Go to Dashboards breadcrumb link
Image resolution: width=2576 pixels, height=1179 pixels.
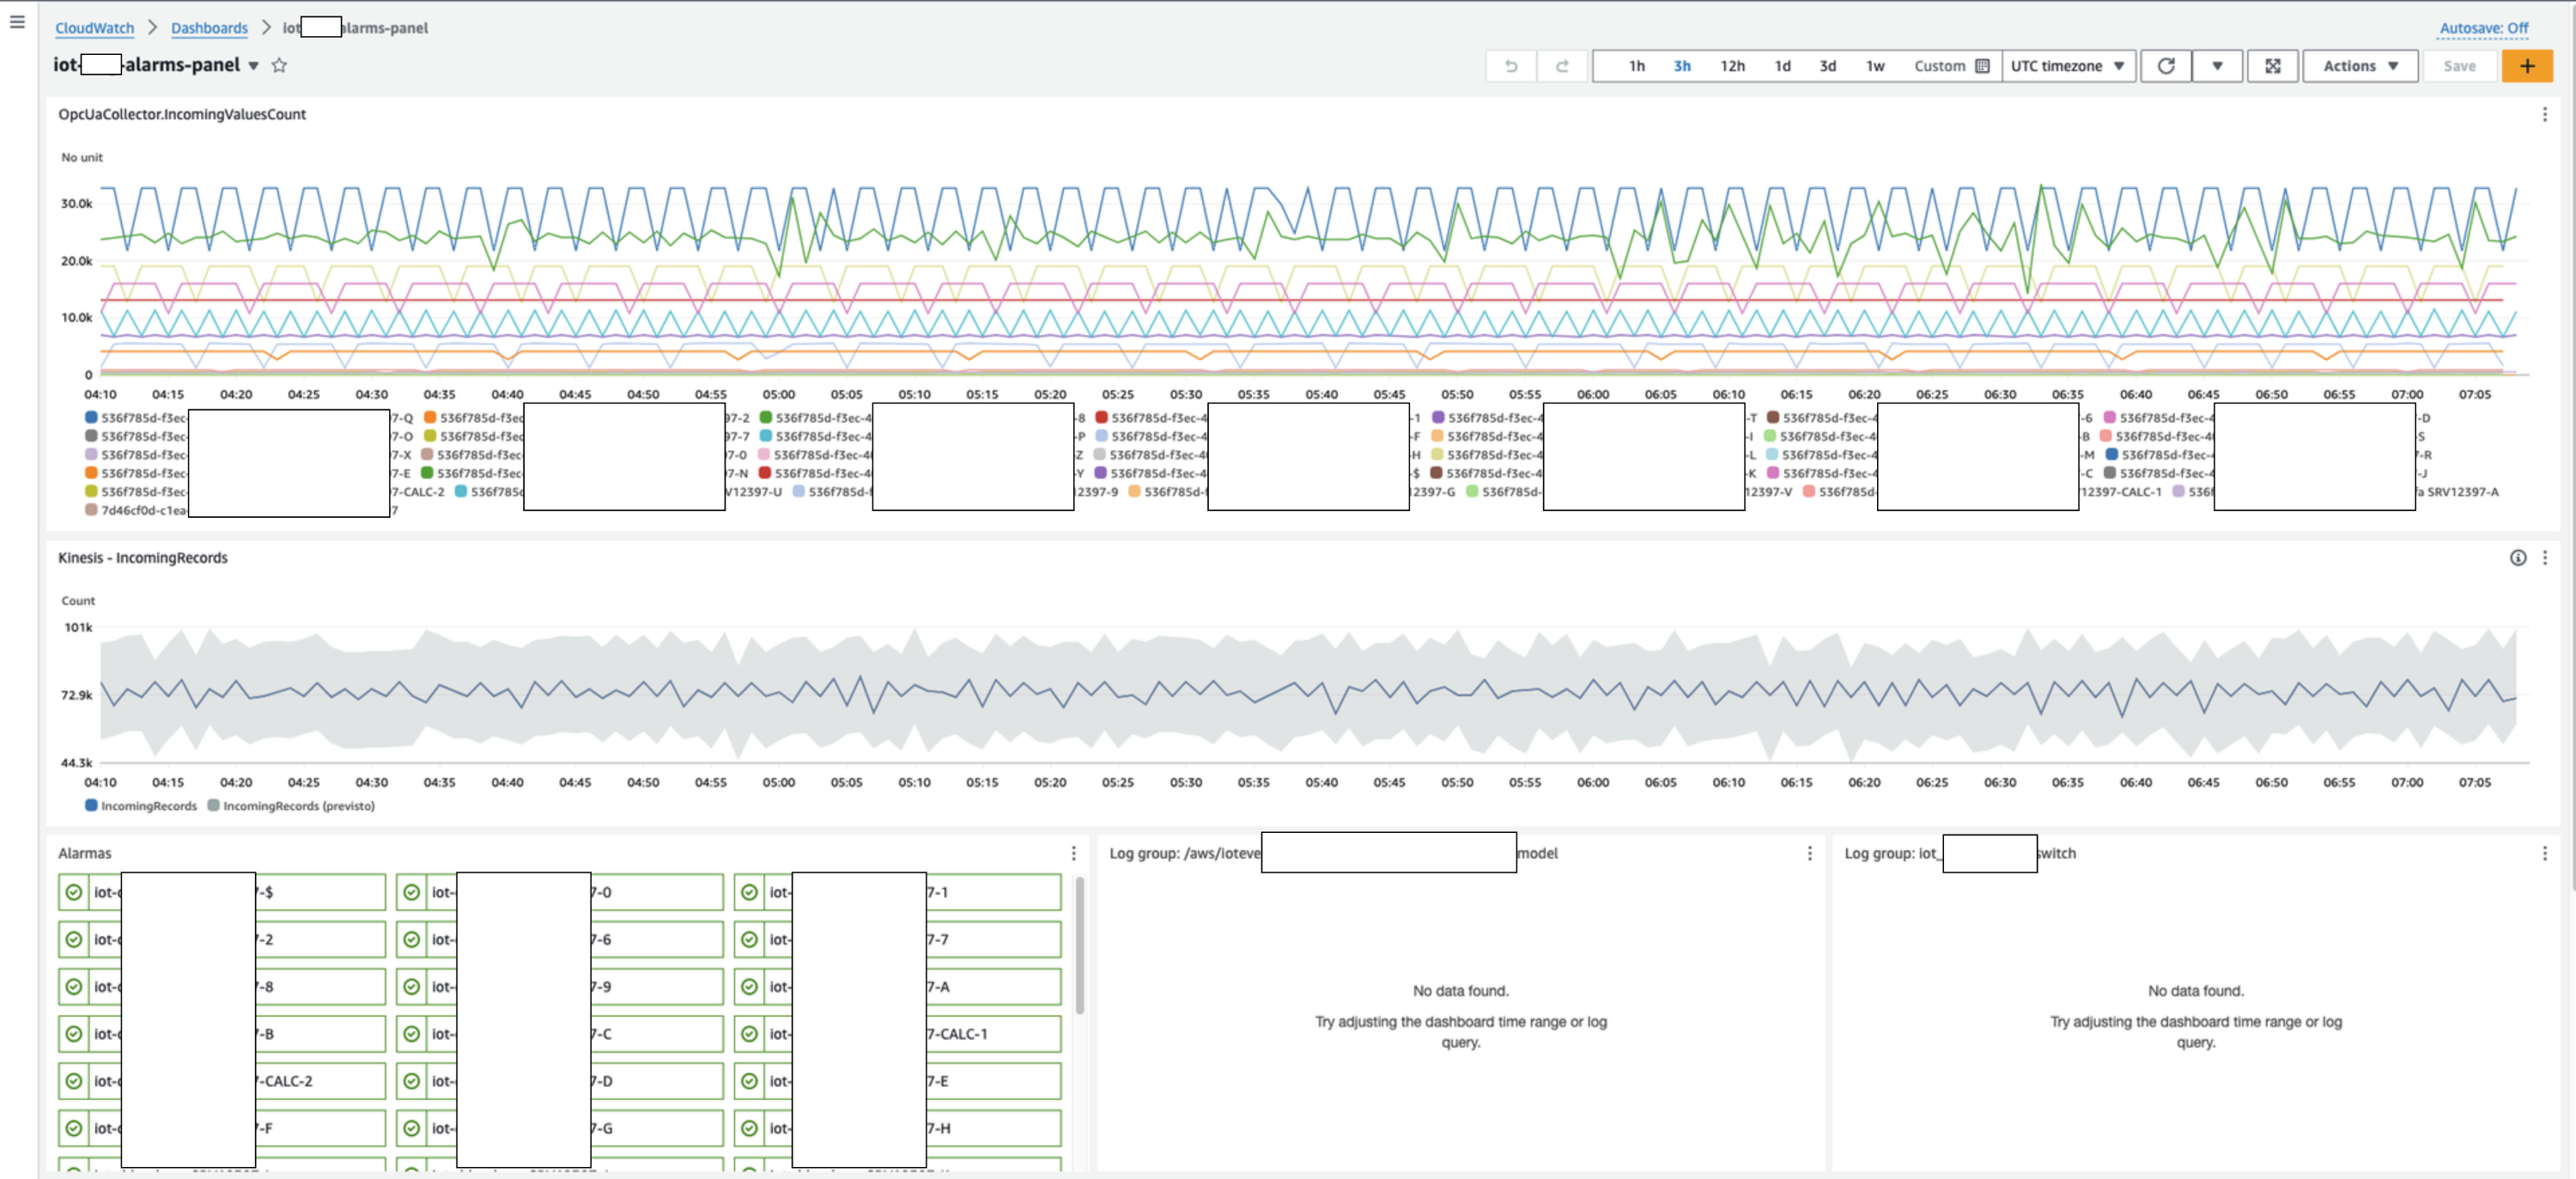pyautogui.click(x=209, y=28)
